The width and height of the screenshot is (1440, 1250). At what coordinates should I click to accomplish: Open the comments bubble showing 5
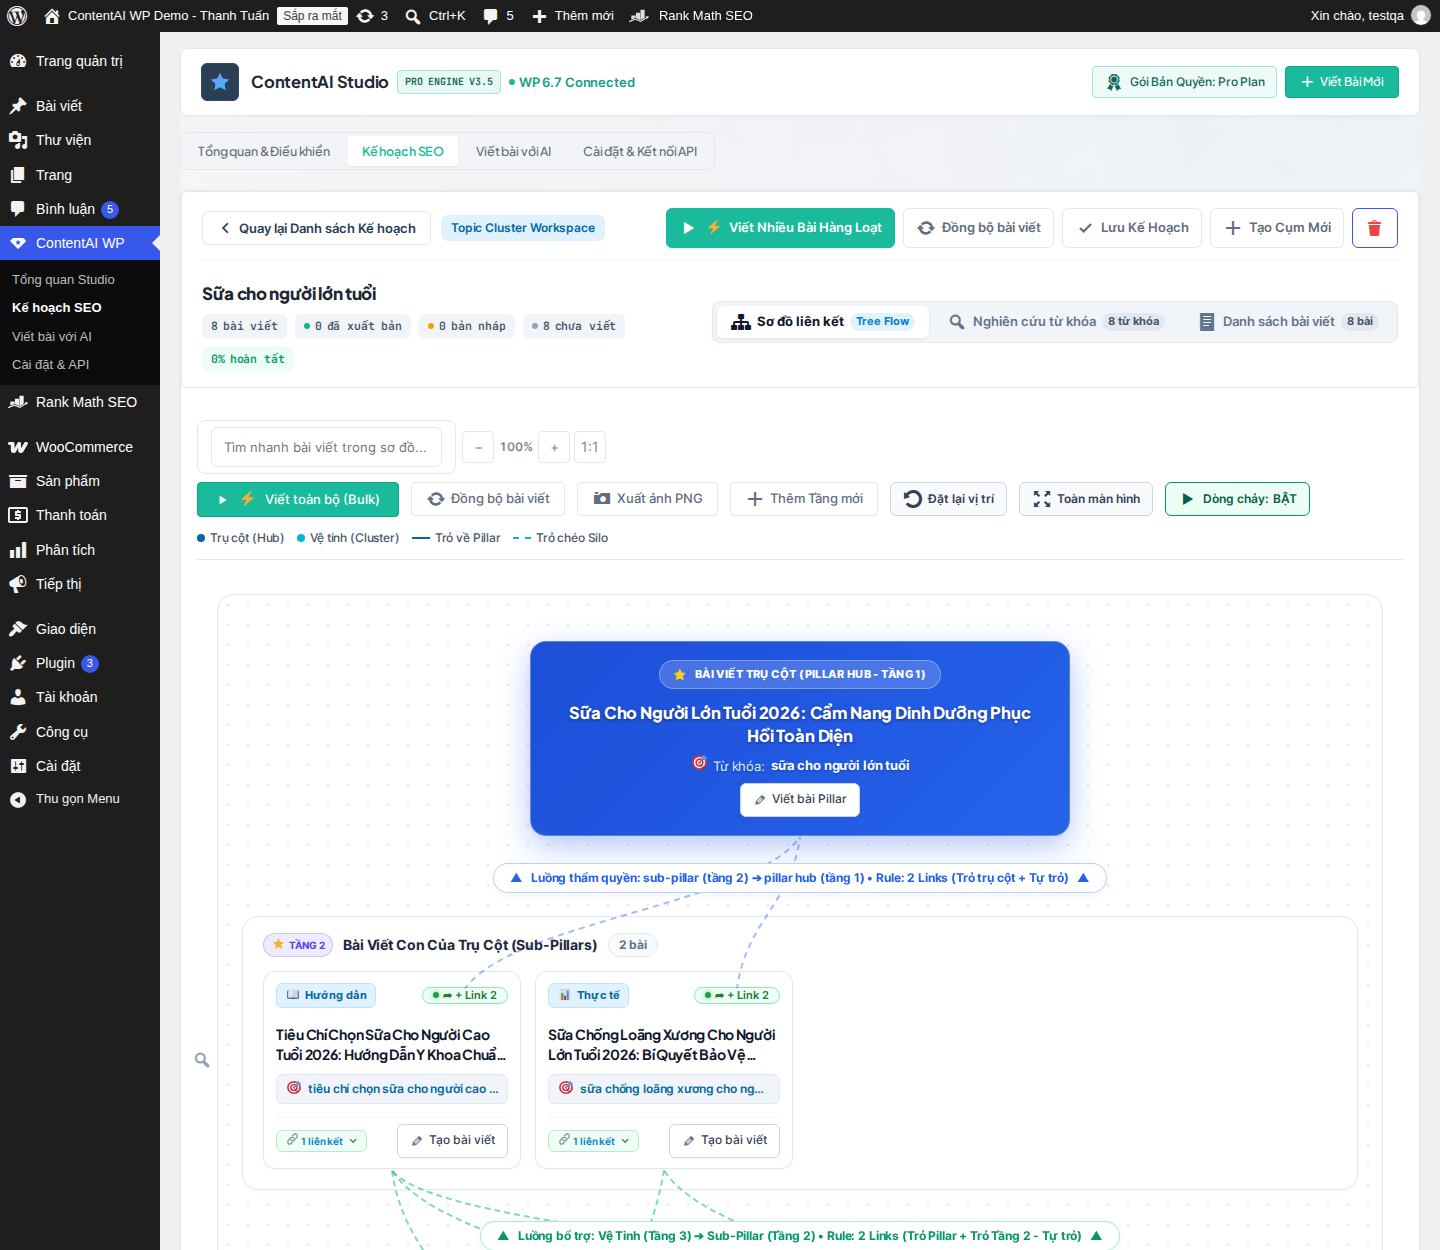pyautogui.click(x=498, y=16)
